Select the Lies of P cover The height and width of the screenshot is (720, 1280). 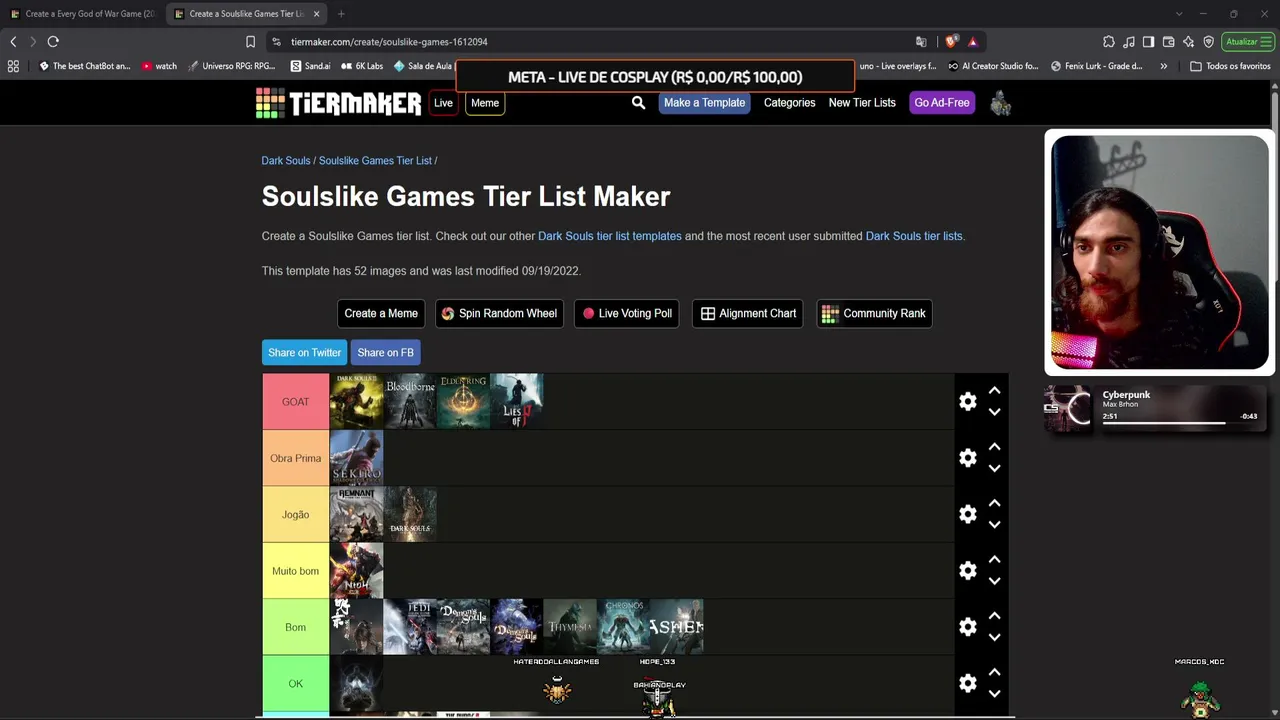coord(517,401)
